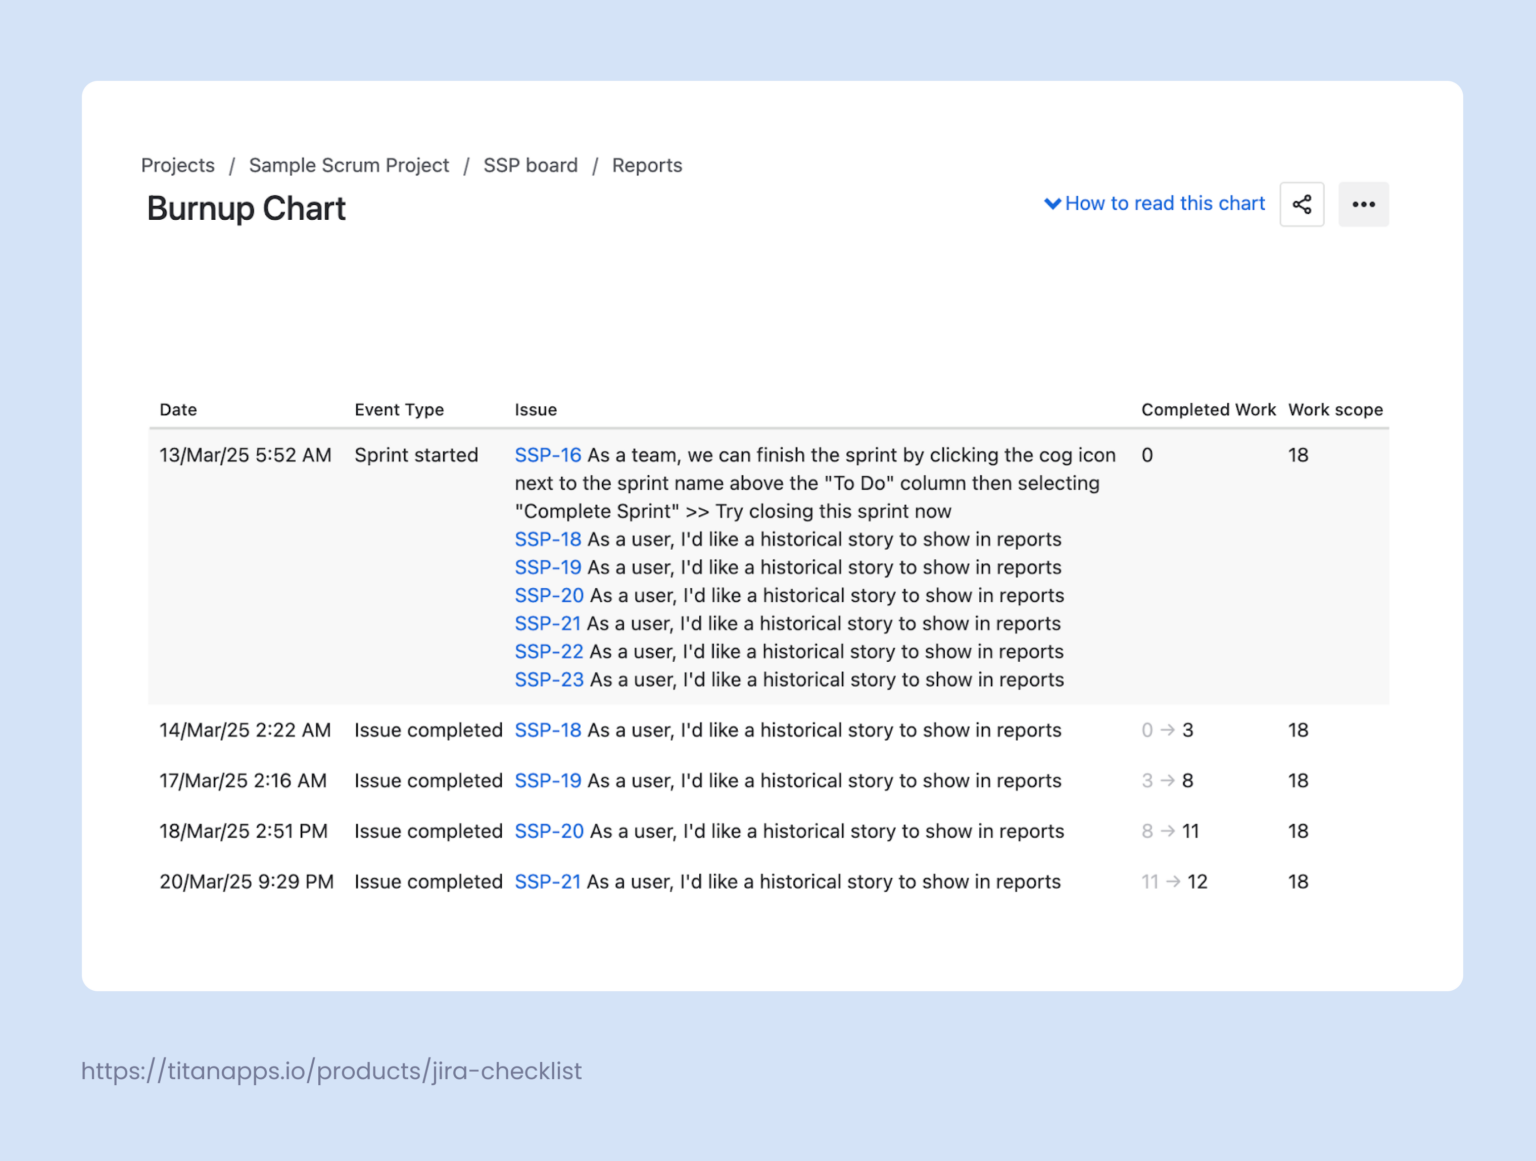Expand "How to read this chart"
1536x1161 pixels.
point(1155,204)
